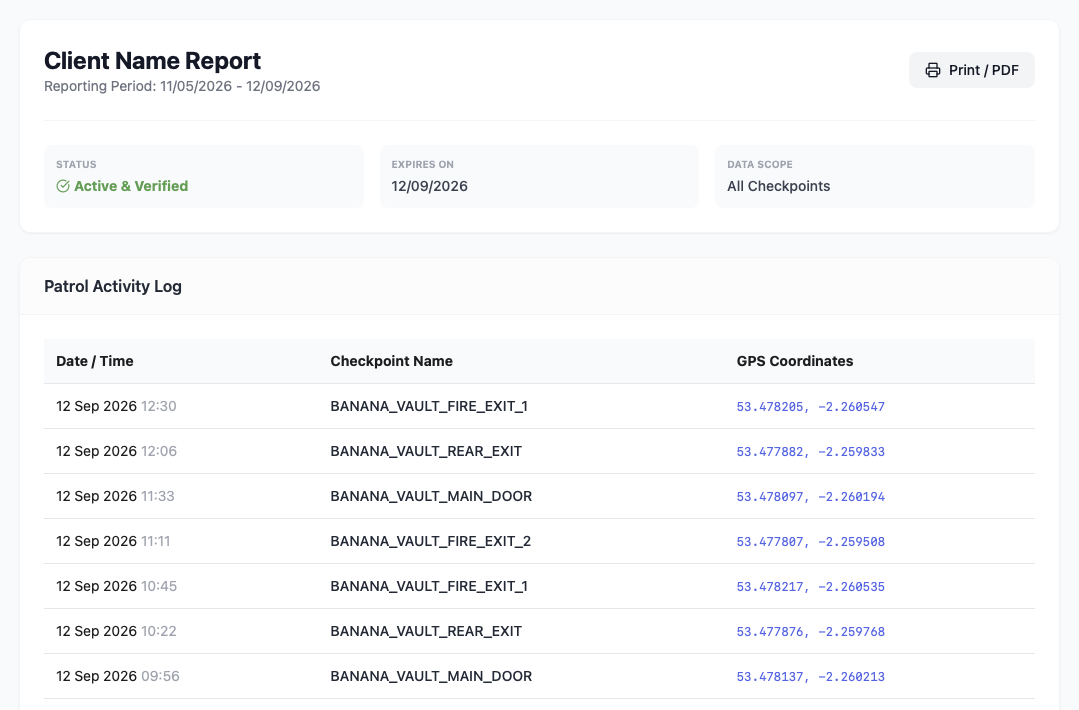Click the Expires On 12/09/2026 card

pos(540,176)
